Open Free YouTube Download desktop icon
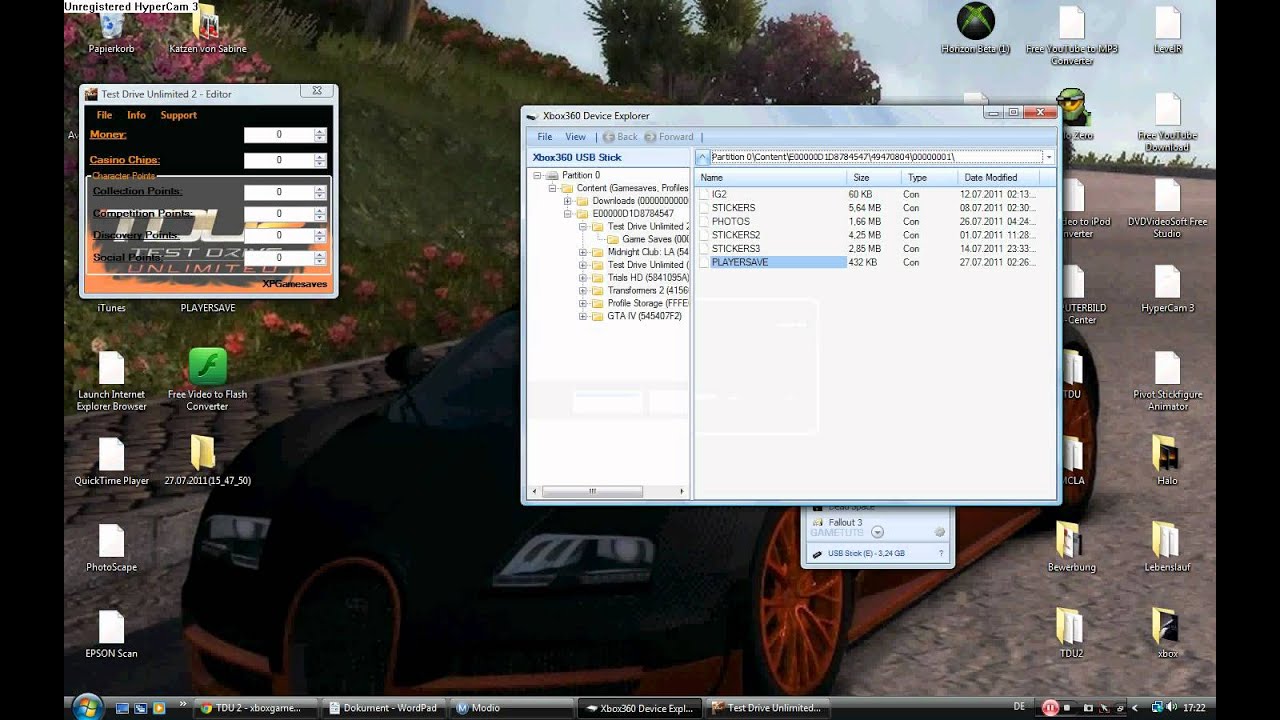Screen dimensions: 1280x720 (1167, 122)
